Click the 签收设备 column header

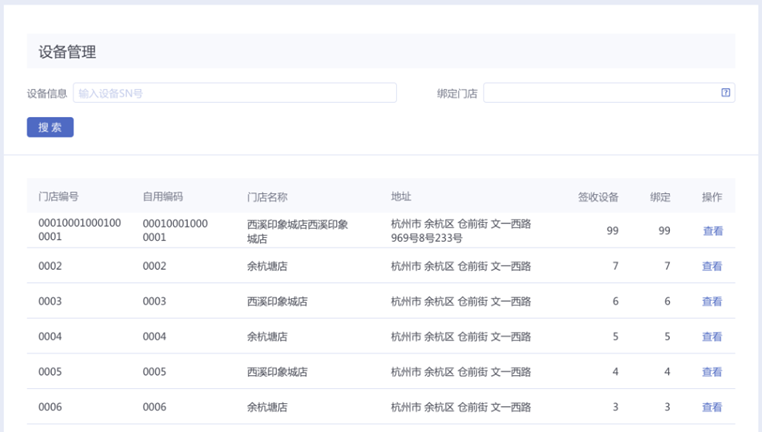point(598,197)
